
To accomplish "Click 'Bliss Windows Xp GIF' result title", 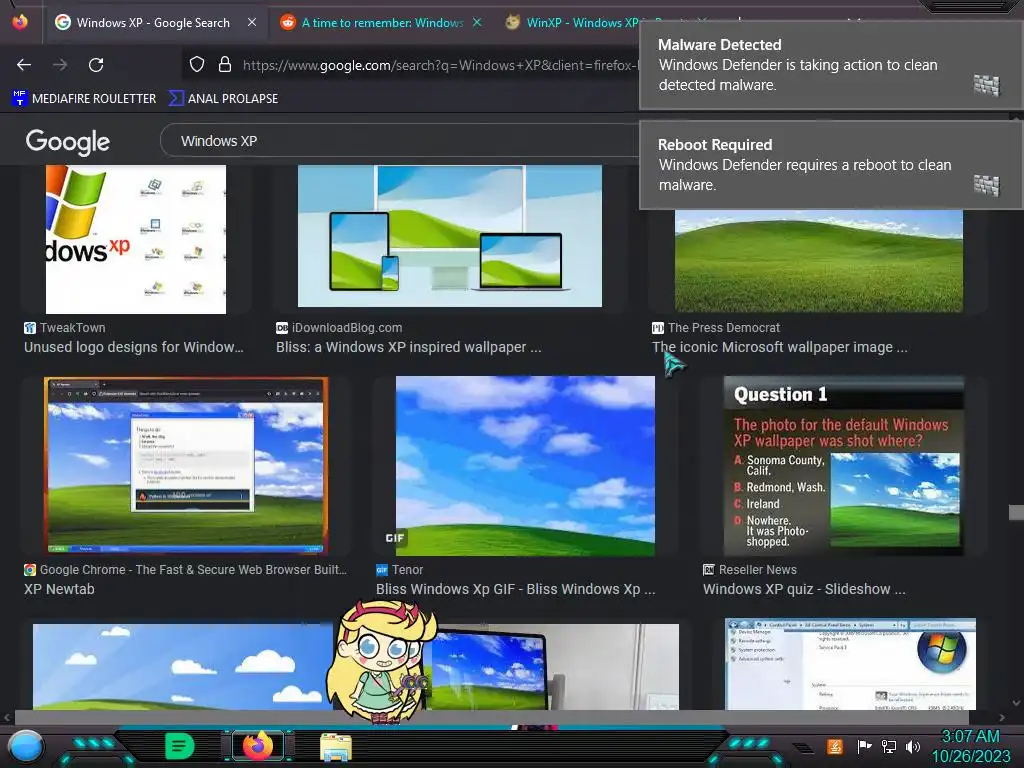I will 515,589.
